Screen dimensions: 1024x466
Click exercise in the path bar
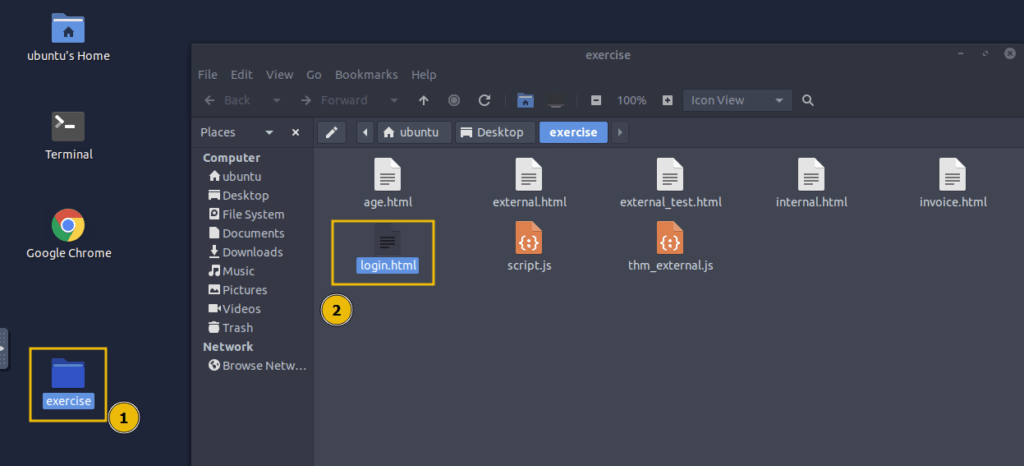(x=573, y=132)
